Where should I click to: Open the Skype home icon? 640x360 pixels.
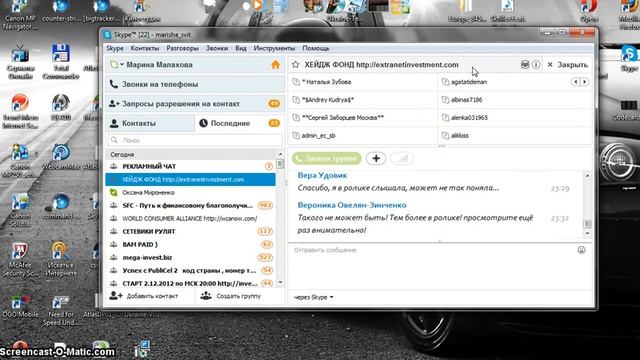[x=276, y=64]
